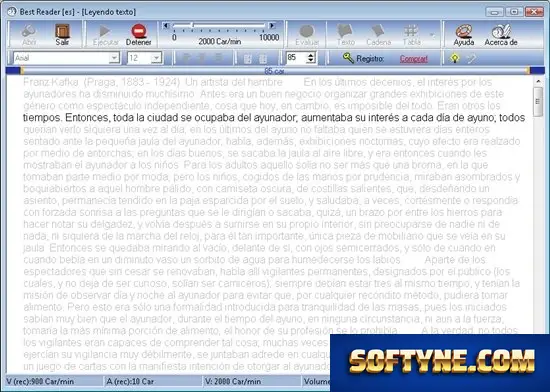Click the vertical text scrollbar thumb
The image size is (550, 392).
coord(537,102)
